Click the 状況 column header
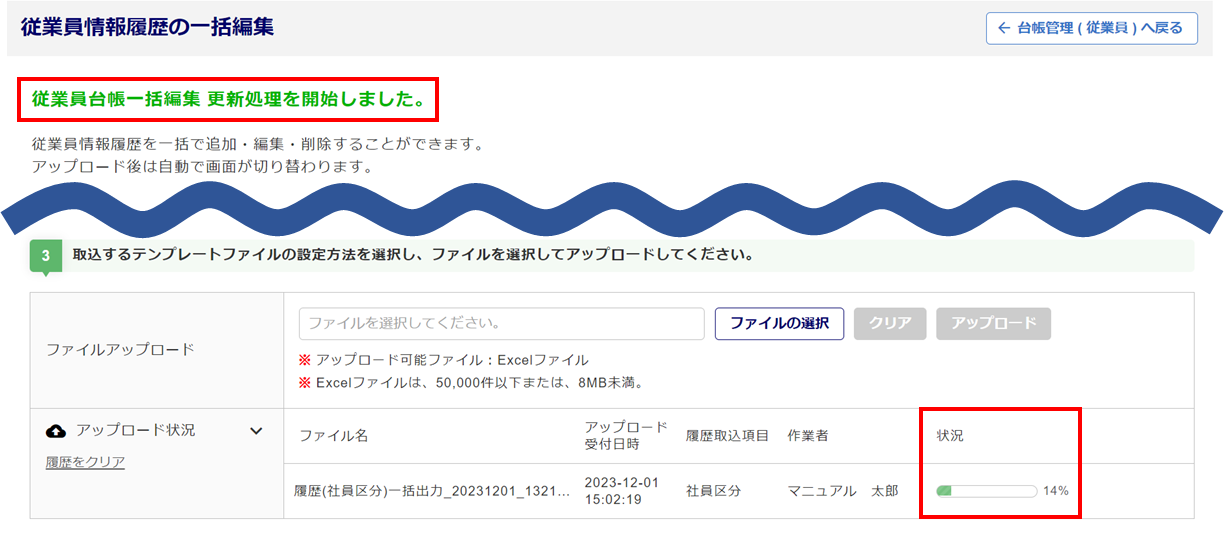The height and width of the screenshot is (539, 1224). click(x=950, y=436)
